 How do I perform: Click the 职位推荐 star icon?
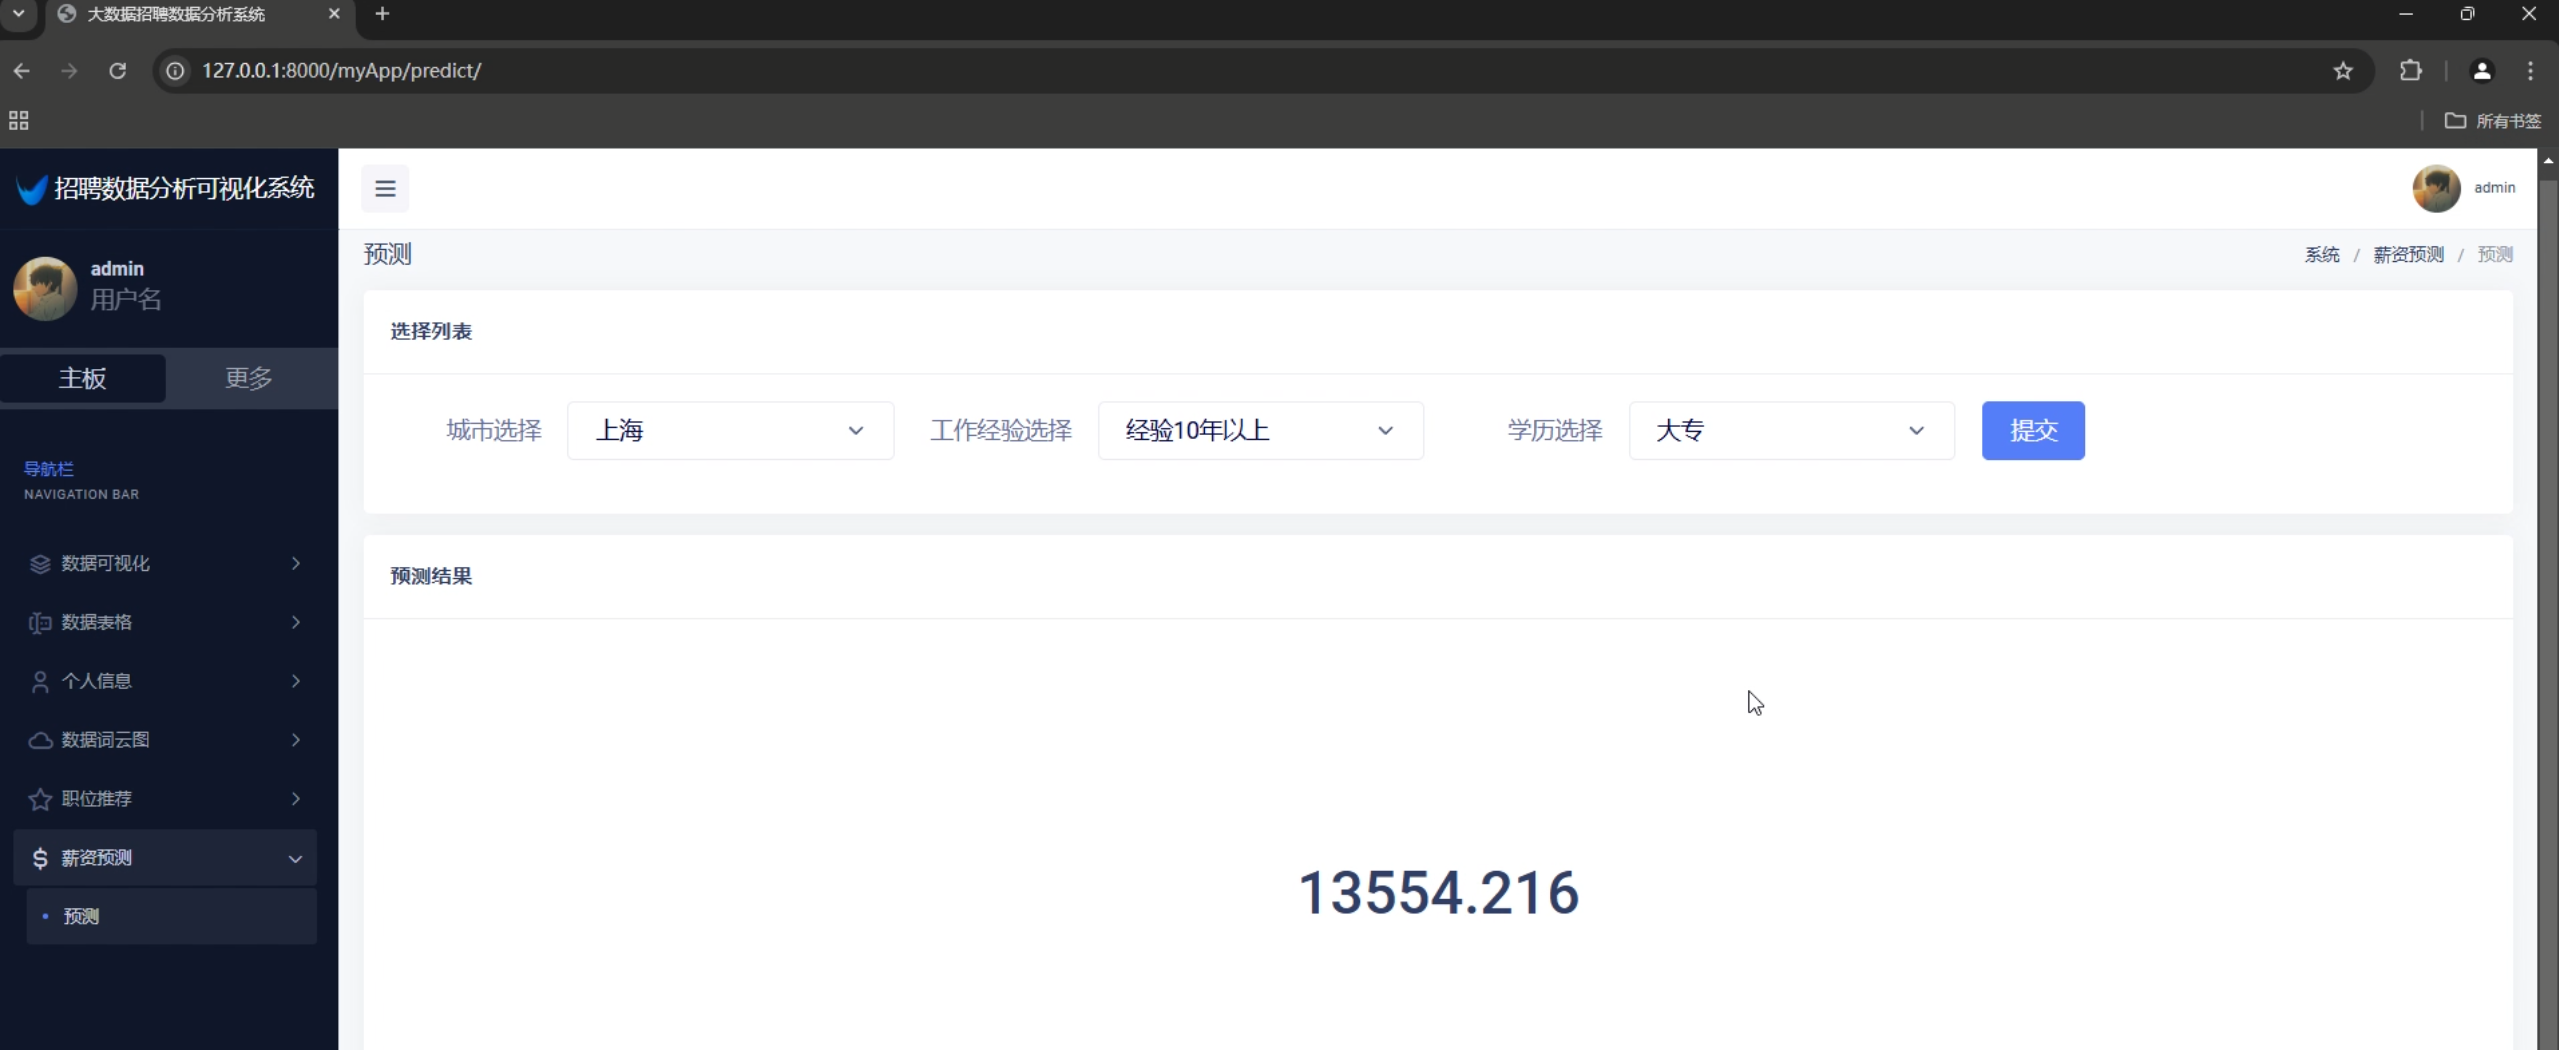pos(40,799)
